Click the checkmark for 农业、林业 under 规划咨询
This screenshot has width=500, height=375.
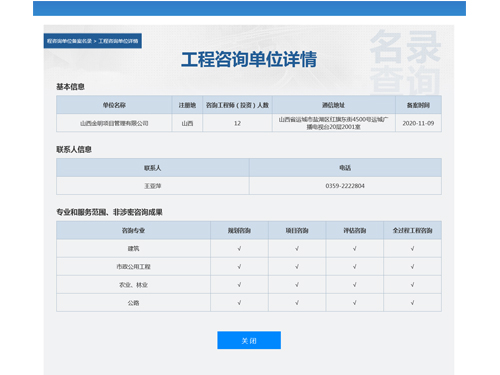point(239,285)
